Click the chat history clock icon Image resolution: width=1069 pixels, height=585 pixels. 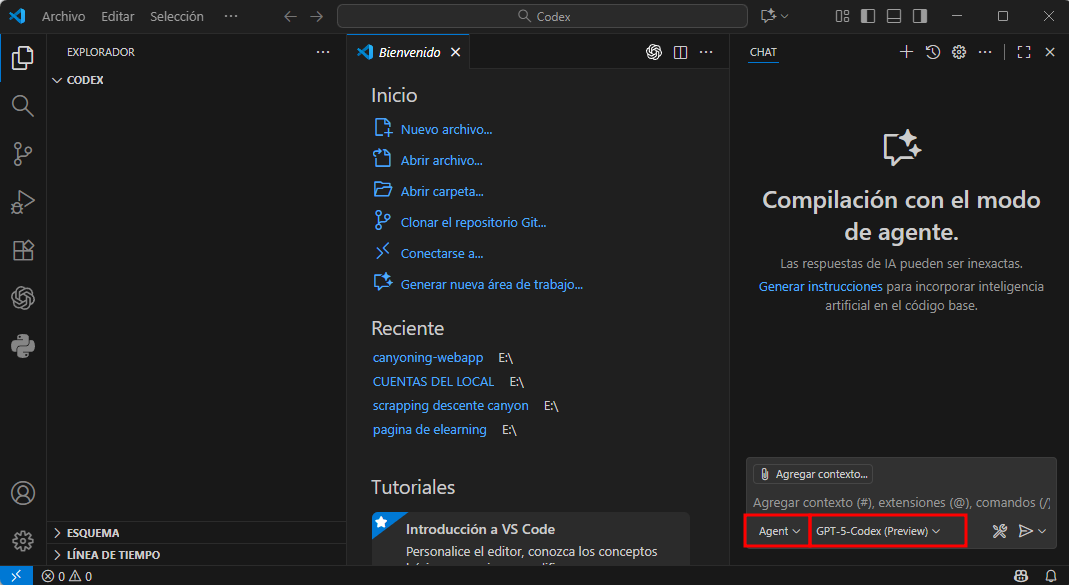click(x=932, y=52)
